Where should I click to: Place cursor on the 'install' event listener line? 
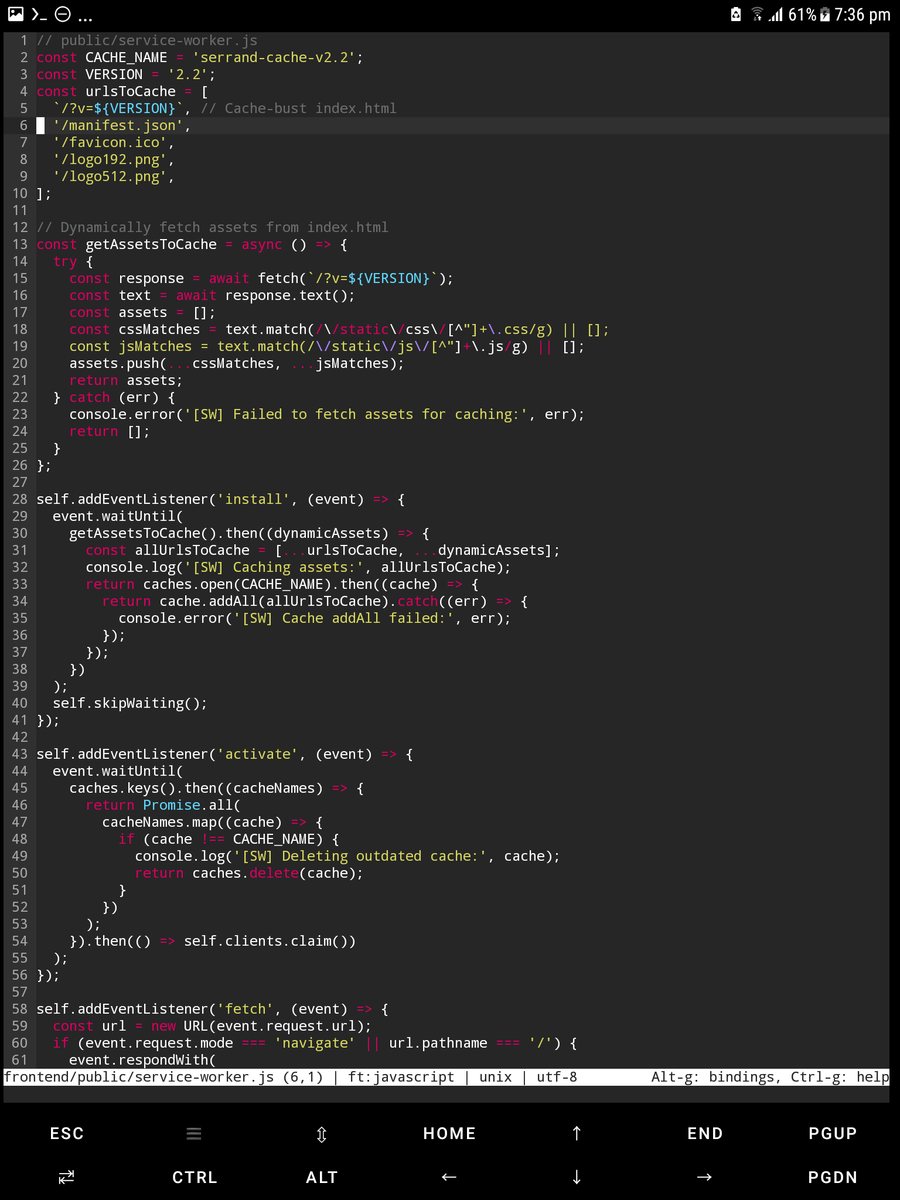coord(220,499)
